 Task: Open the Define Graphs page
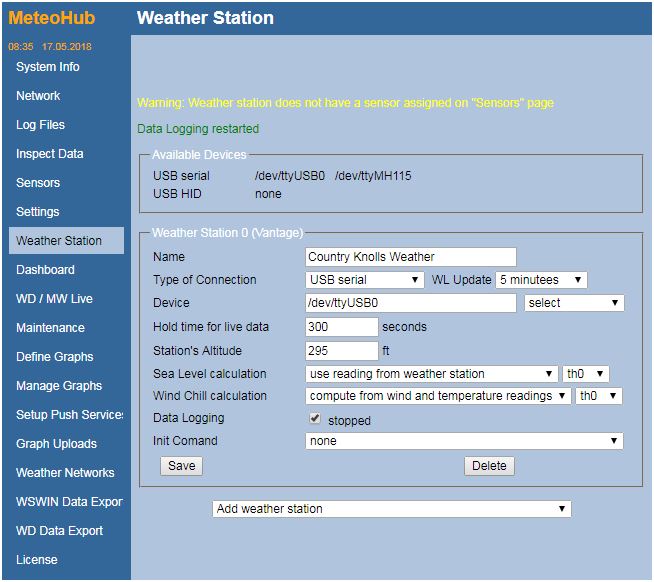click(55, 357)
